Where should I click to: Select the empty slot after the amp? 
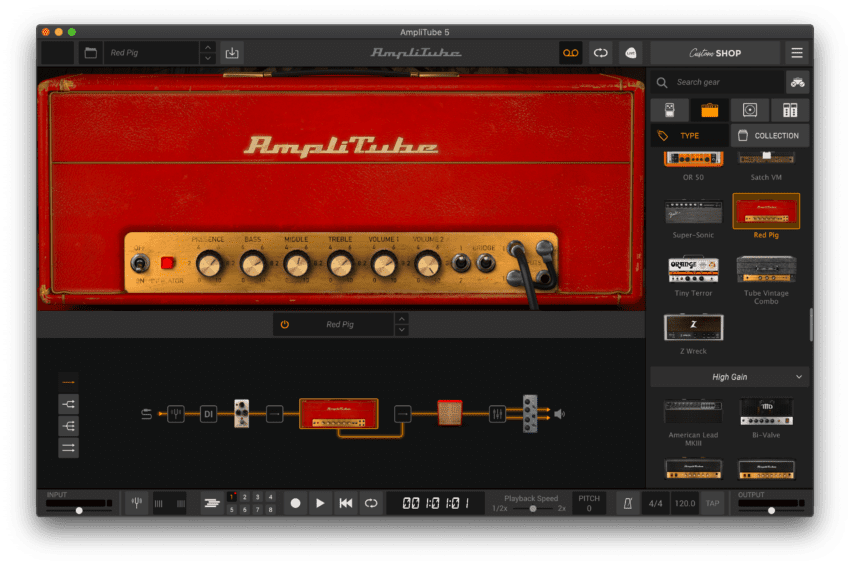[402, 414]
